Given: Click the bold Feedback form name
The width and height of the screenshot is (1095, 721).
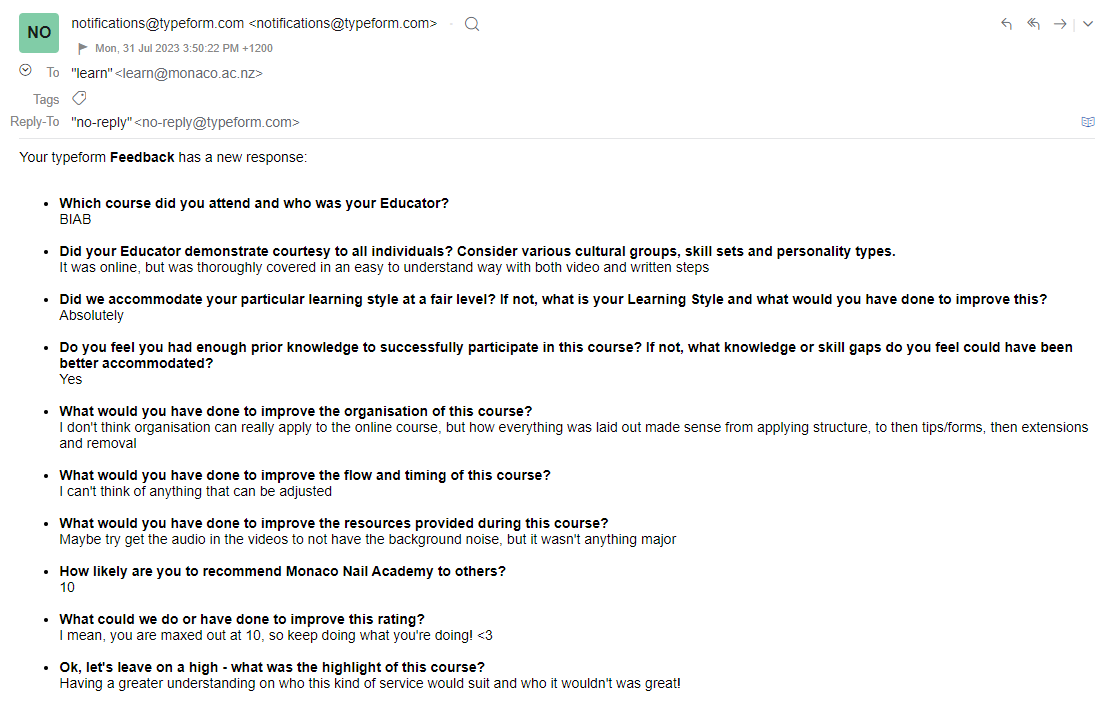Looking at the screenshot, I should click(x=142, y=157).
